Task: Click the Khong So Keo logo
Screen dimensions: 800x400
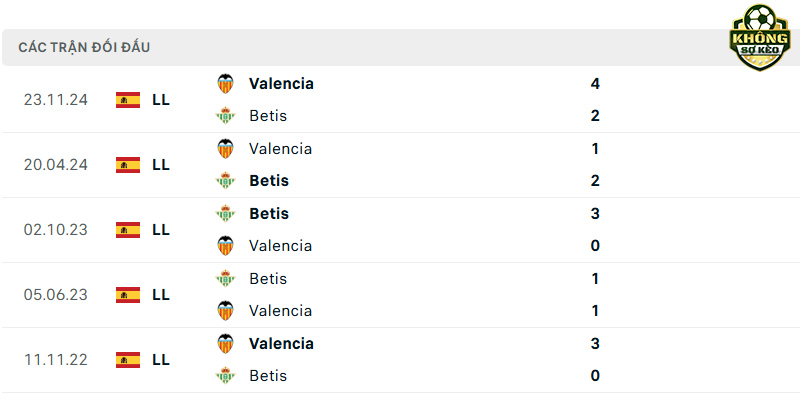Action: 760,37
